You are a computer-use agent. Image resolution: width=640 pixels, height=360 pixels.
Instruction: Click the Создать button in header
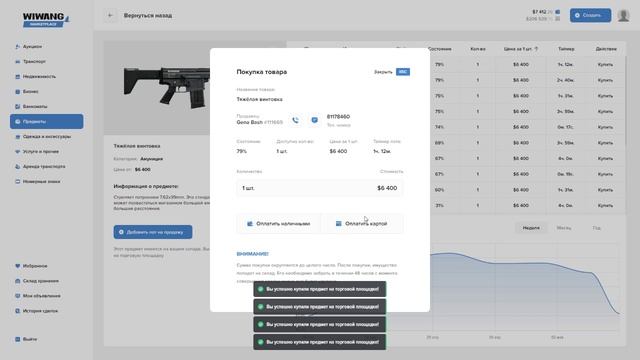[590, 16]
